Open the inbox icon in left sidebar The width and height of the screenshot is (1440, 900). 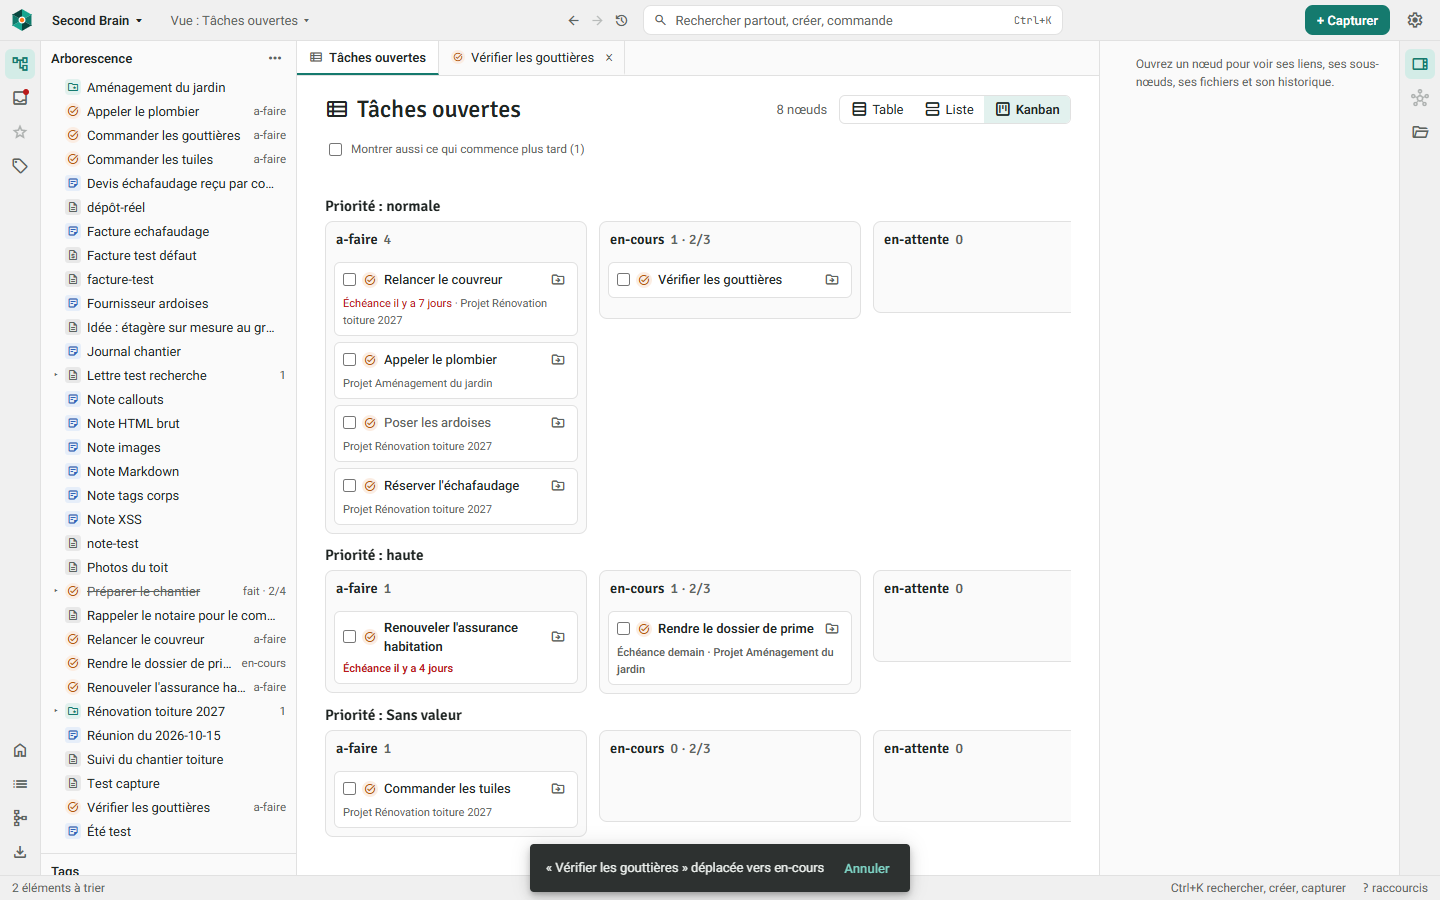tap(20, 98)
